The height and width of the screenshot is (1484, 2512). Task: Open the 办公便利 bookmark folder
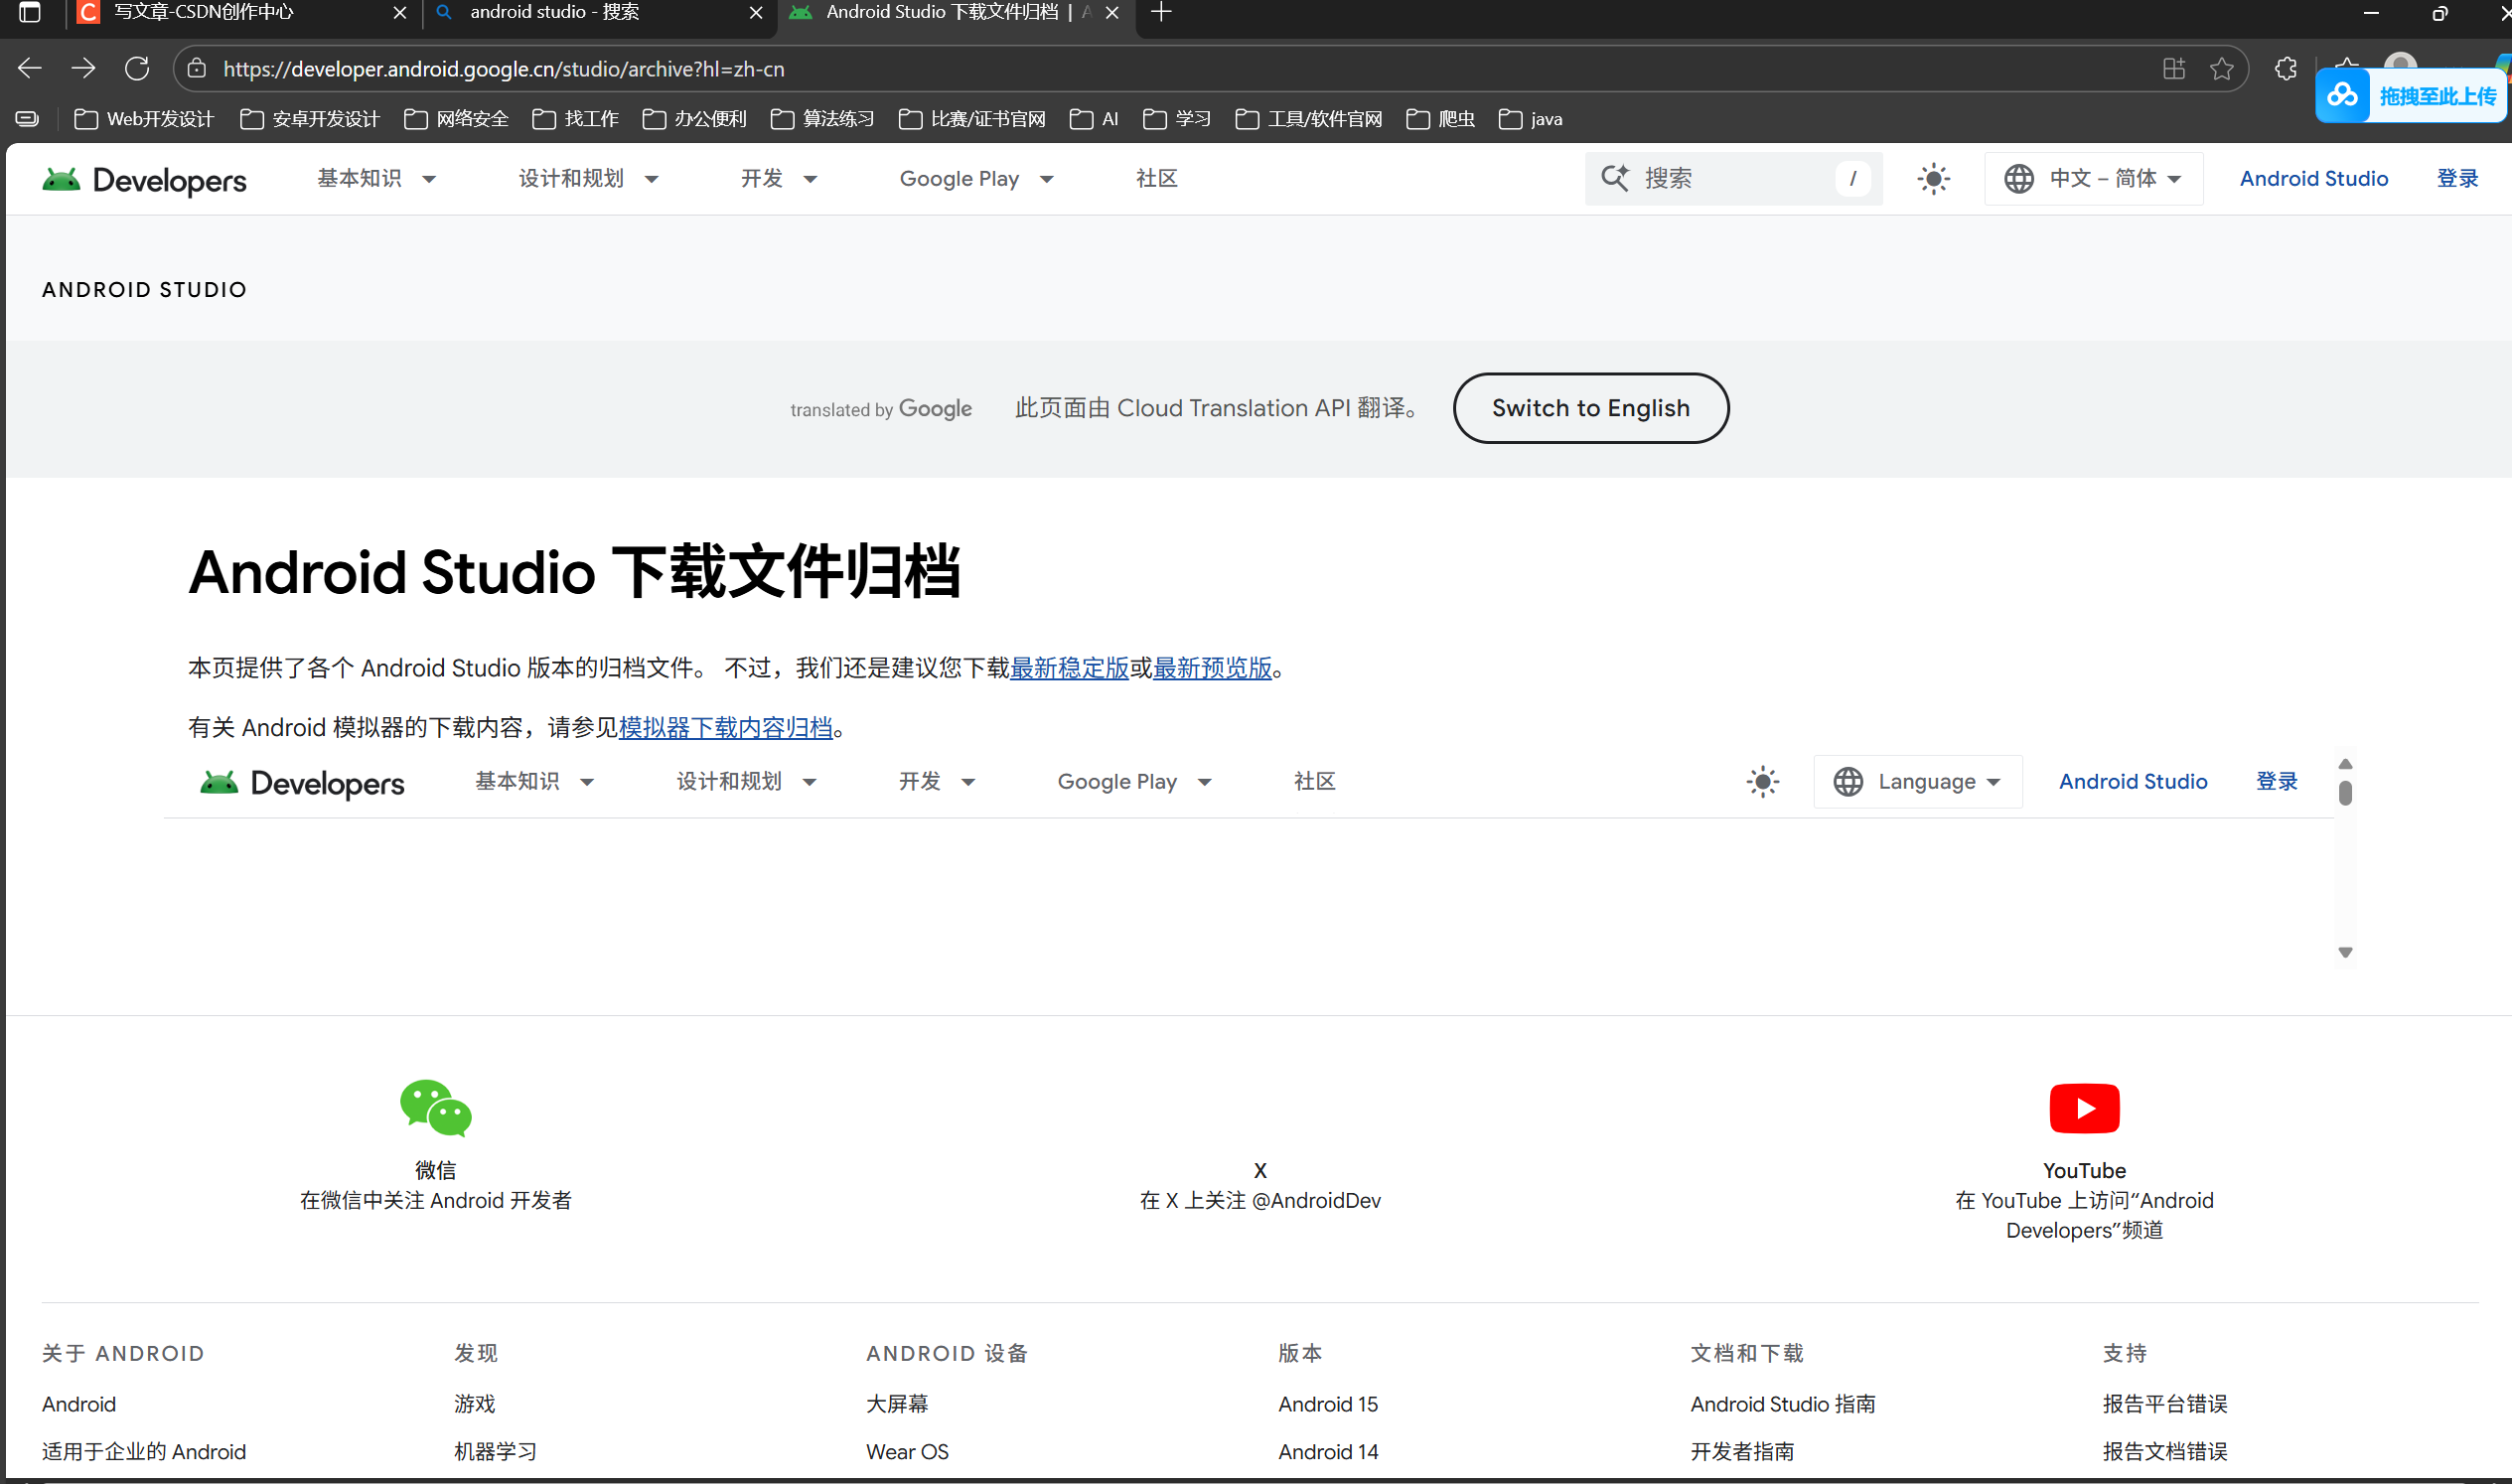[694, 119]
